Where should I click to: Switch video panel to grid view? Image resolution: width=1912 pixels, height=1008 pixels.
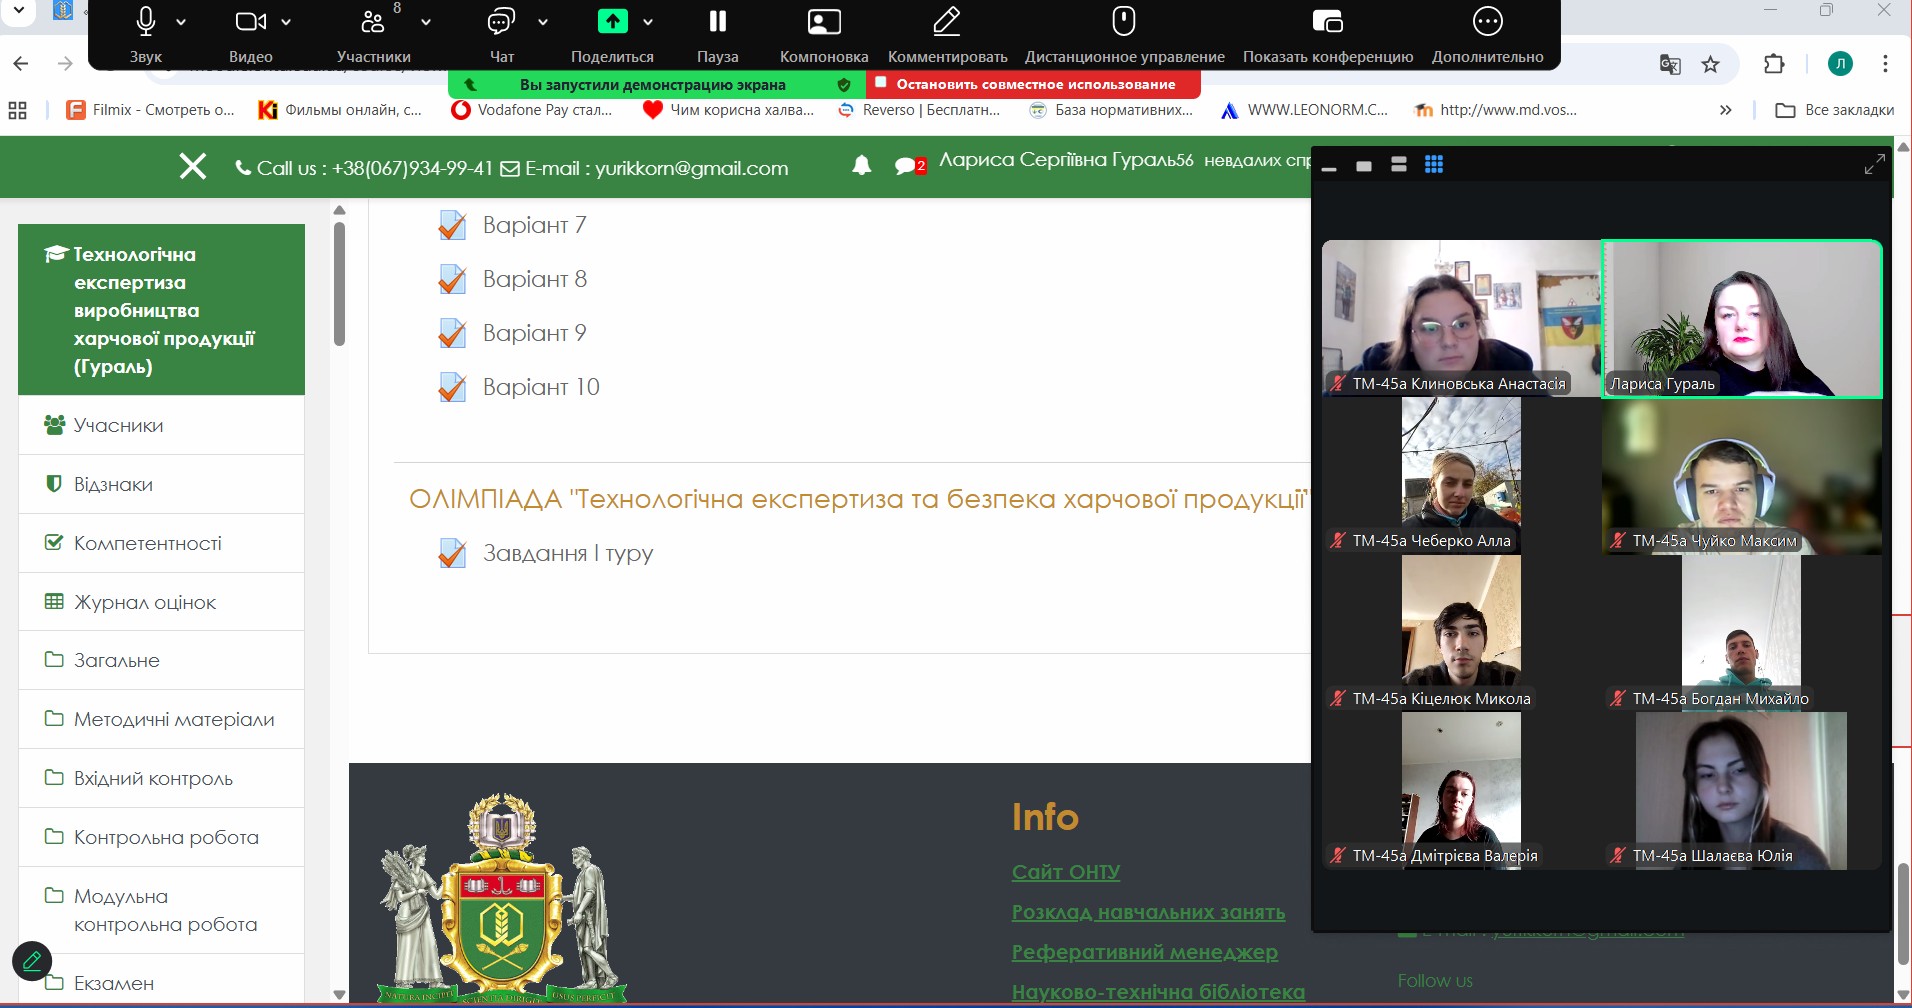point(1433,165)
